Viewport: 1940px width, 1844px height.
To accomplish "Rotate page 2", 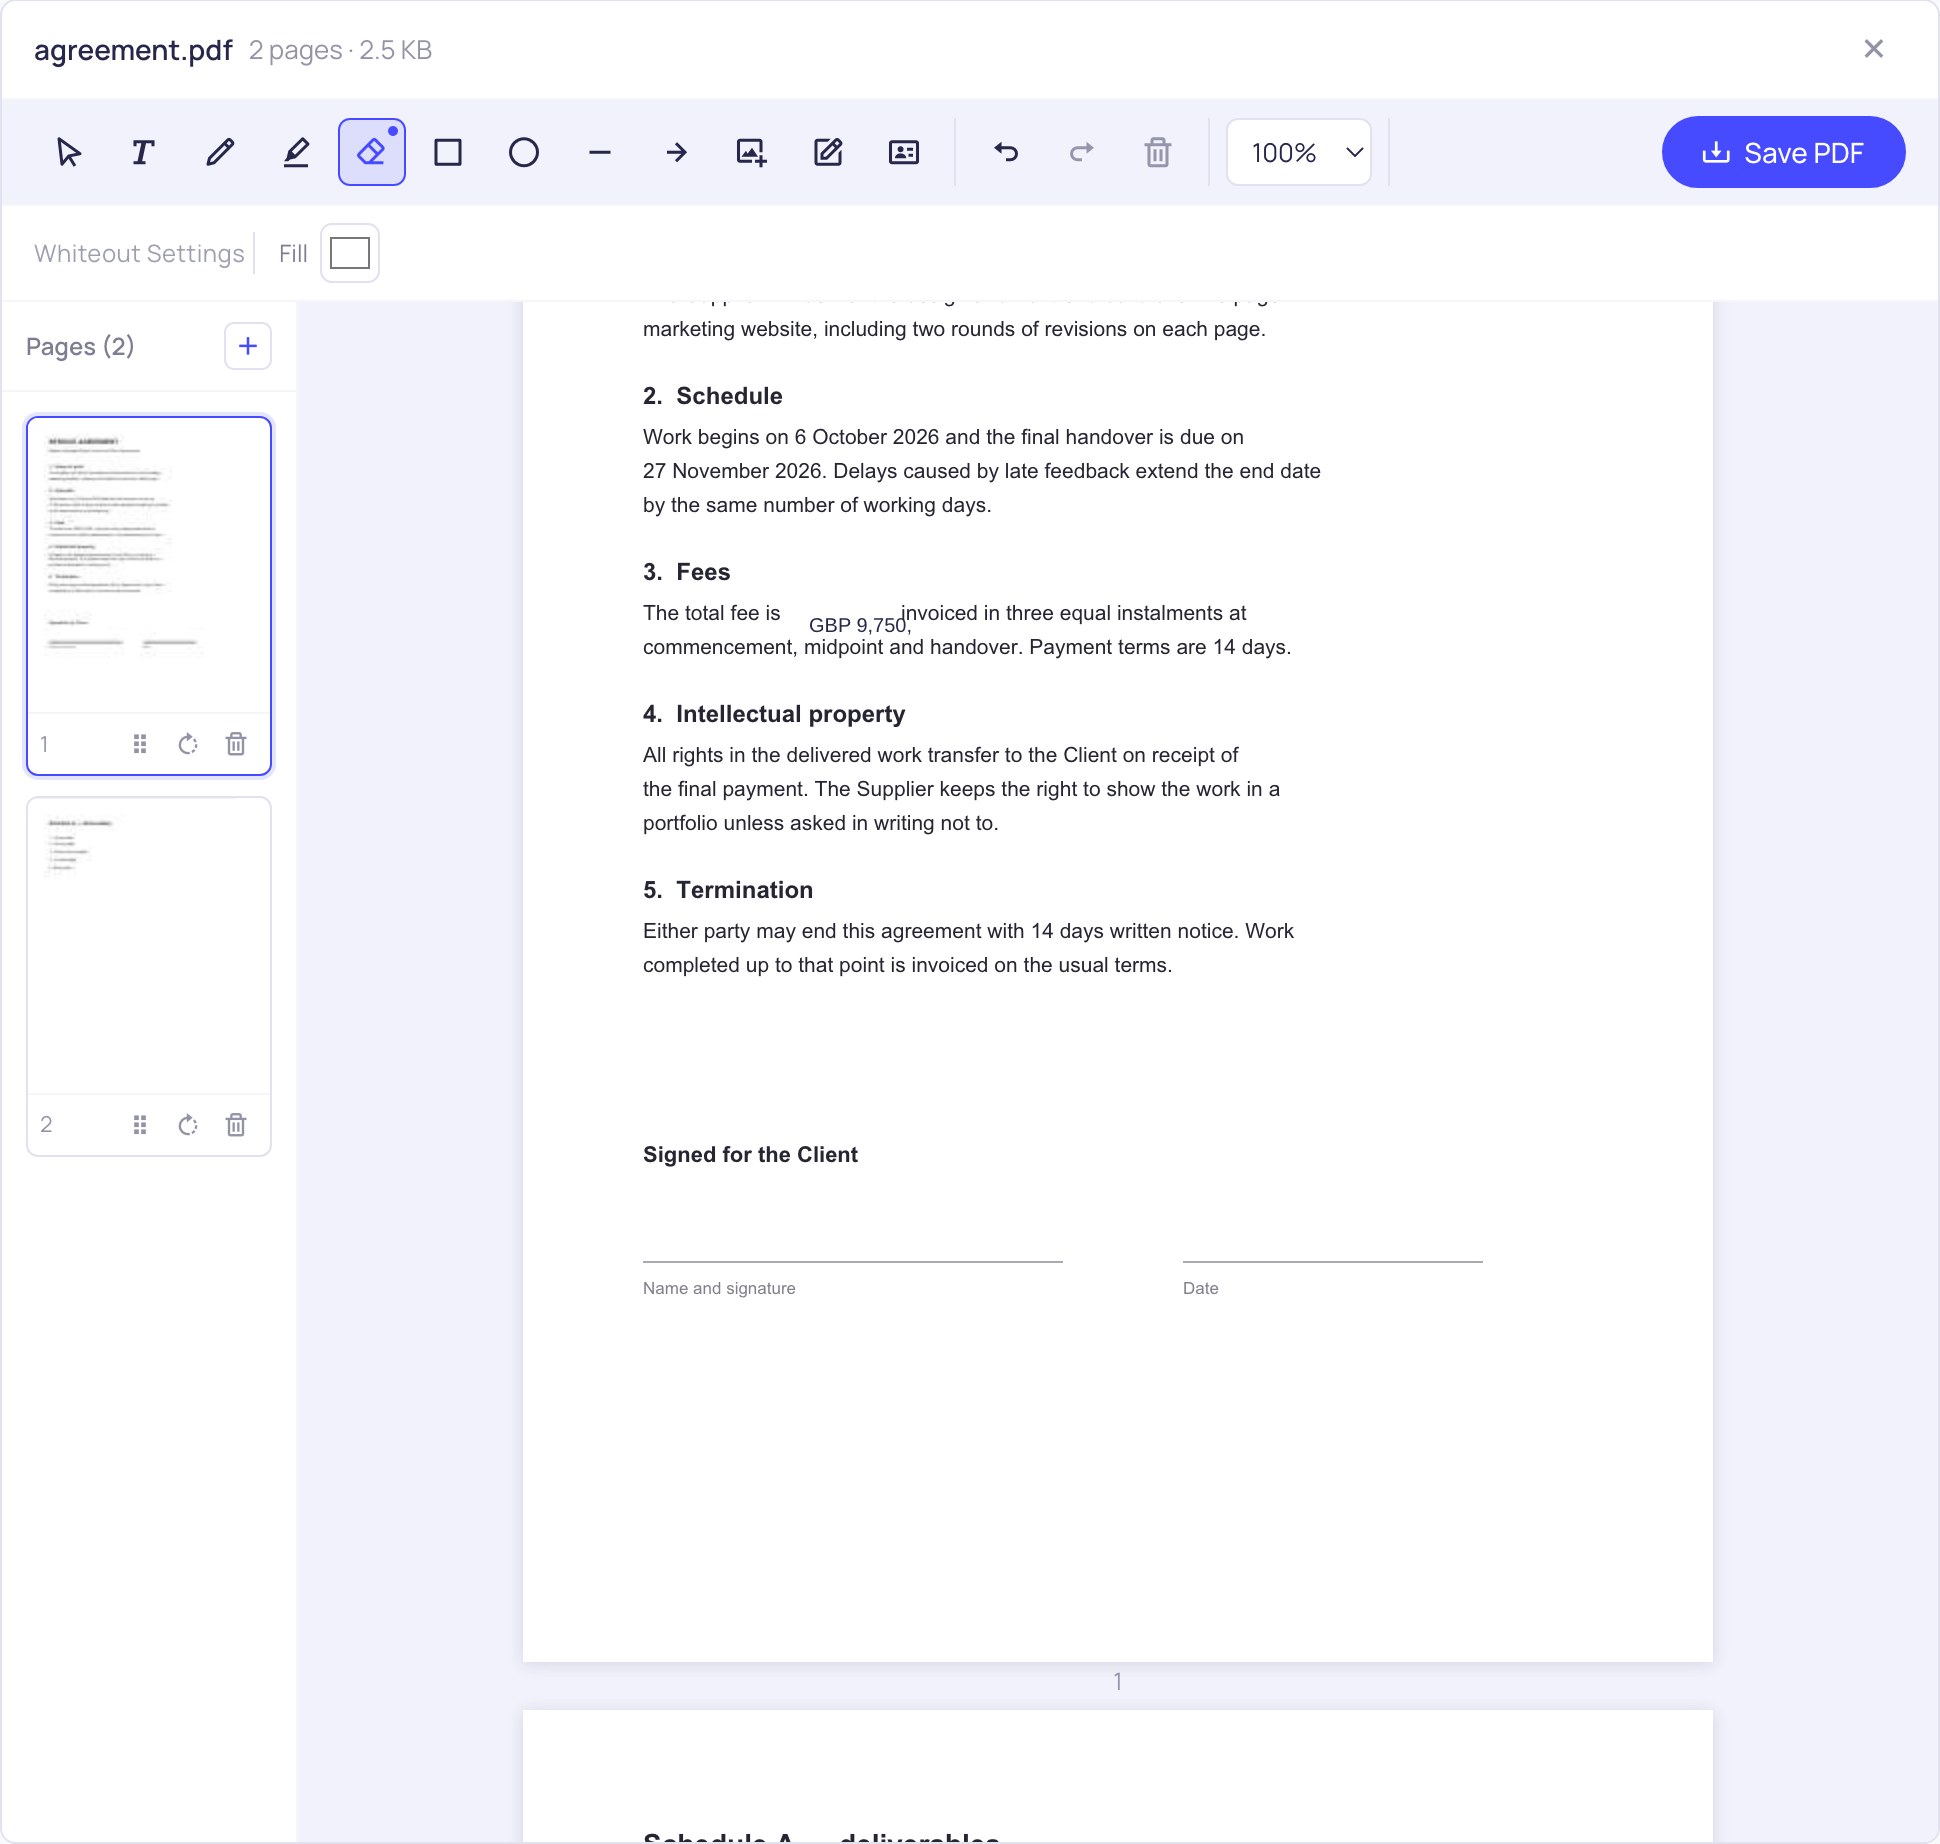I will [x=188, y=1125].
